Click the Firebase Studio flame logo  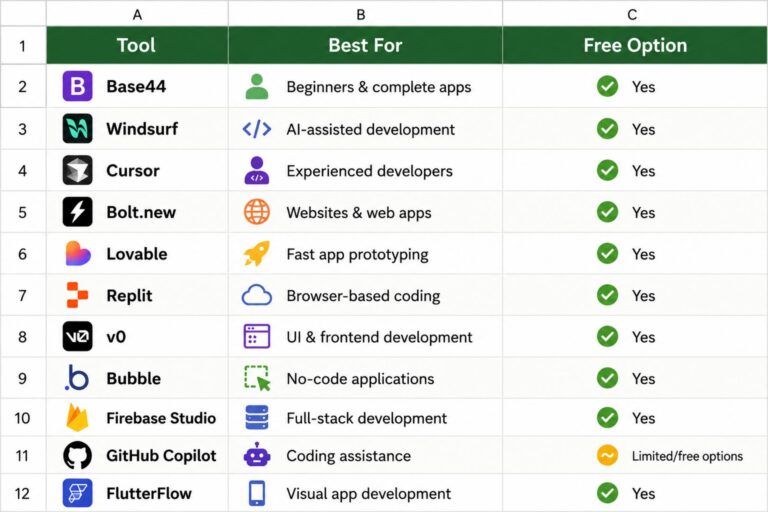pyautogui.click(x=77, y=417)
